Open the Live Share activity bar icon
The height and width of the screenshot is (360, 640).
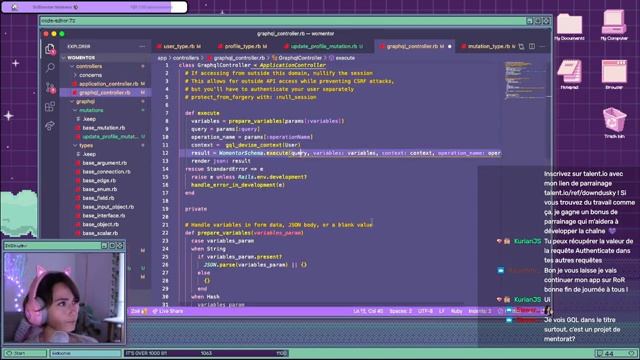pos(50,126)
